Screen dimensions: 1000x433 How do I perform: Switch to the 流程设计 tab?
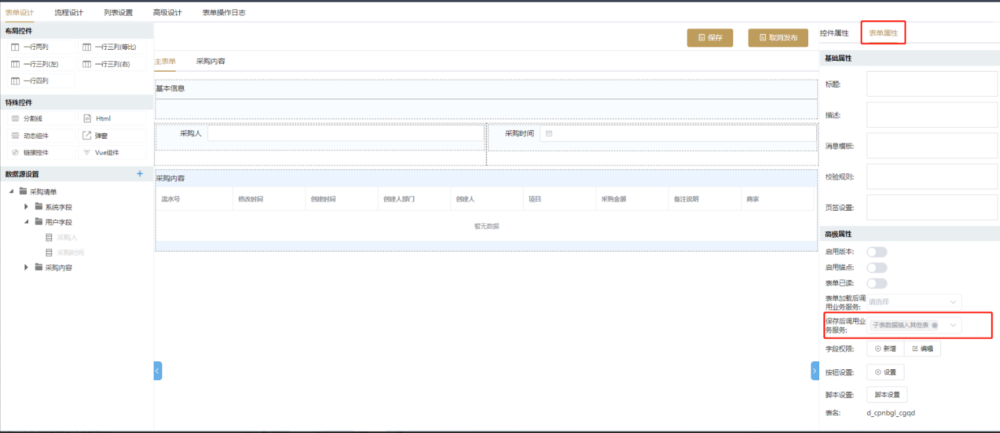coord(69,12)
